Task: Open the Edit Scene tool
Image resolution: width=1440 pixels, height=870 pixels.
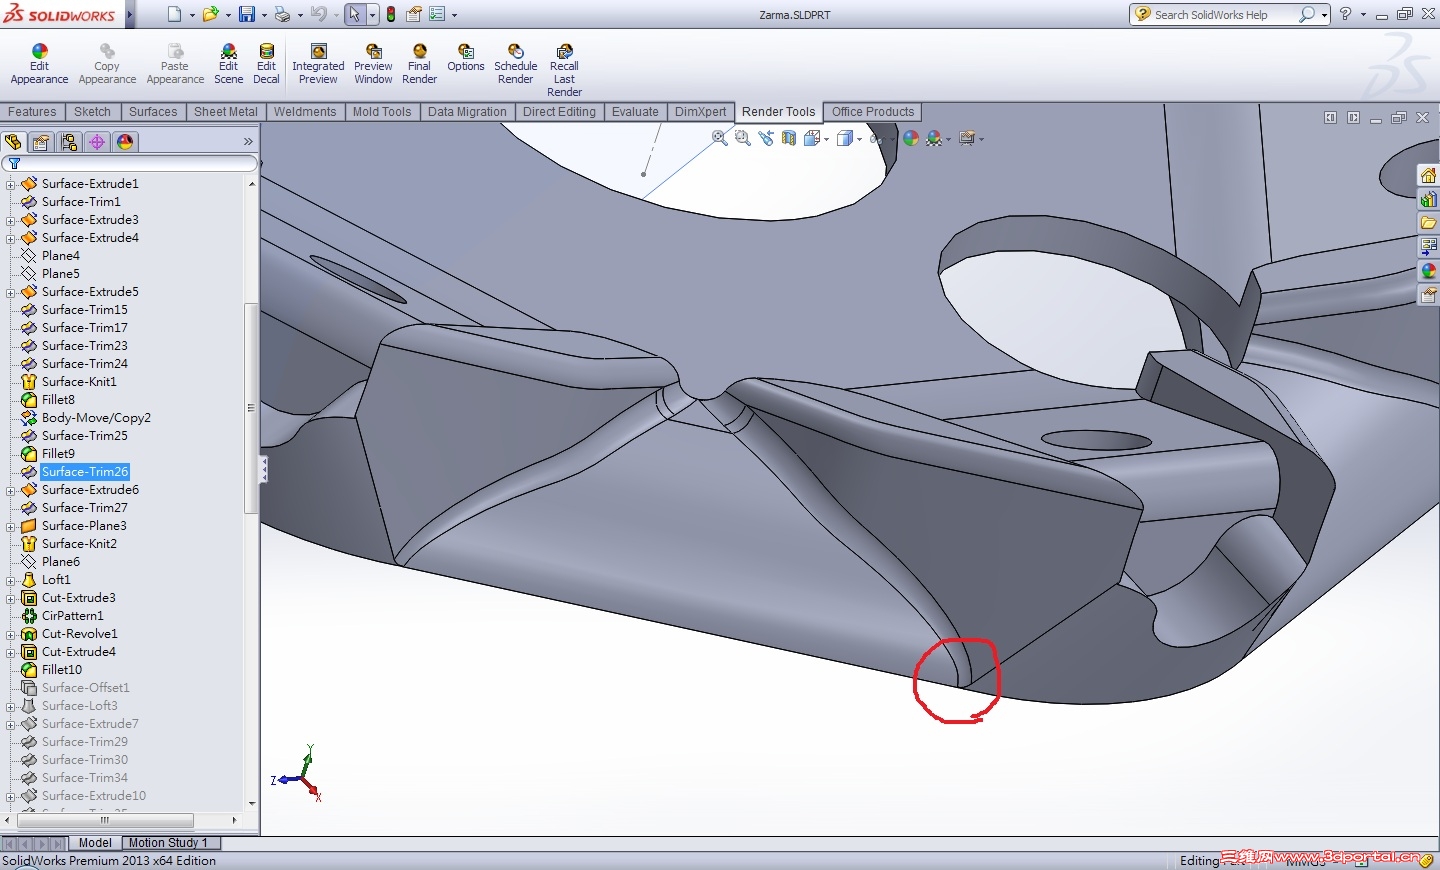Action: [228, 64]
